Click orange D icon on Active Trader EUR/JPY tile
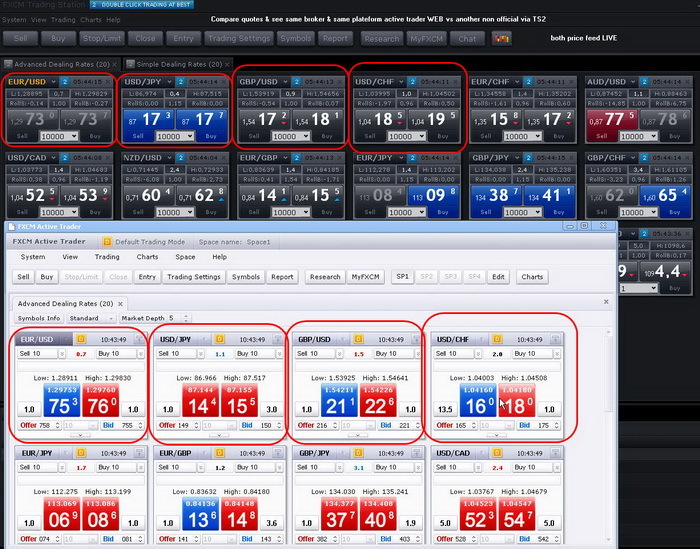 [81, 453]
